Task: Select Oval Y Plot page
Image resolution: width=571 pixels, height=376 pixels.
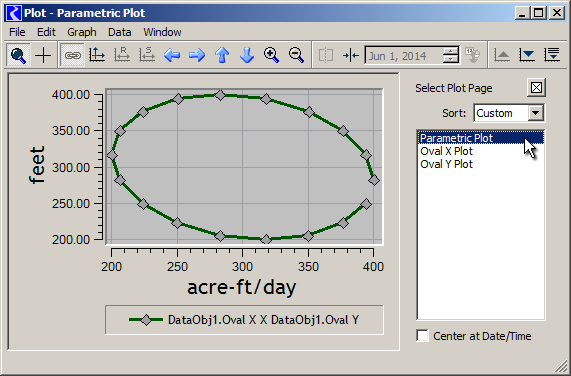Action: 446,164
